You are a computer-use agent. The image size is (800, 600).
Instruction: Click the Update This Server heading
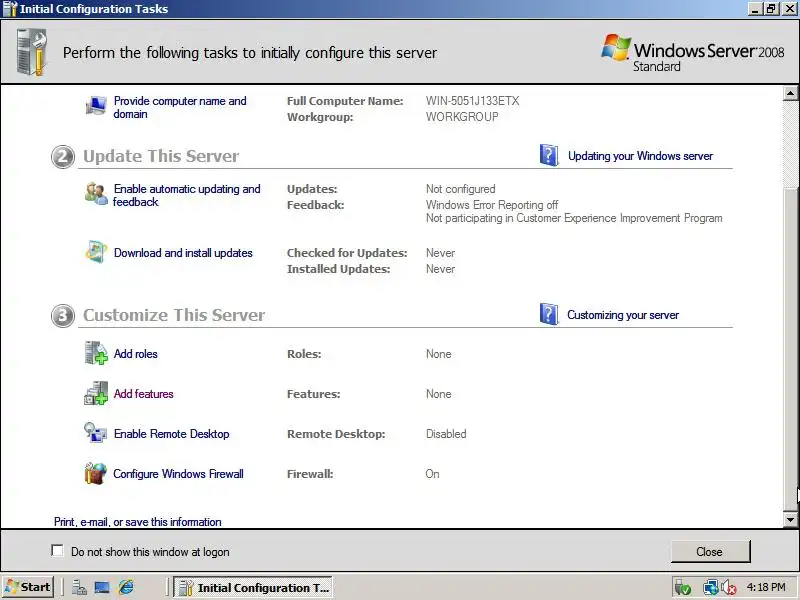click(x=161, y=156)
